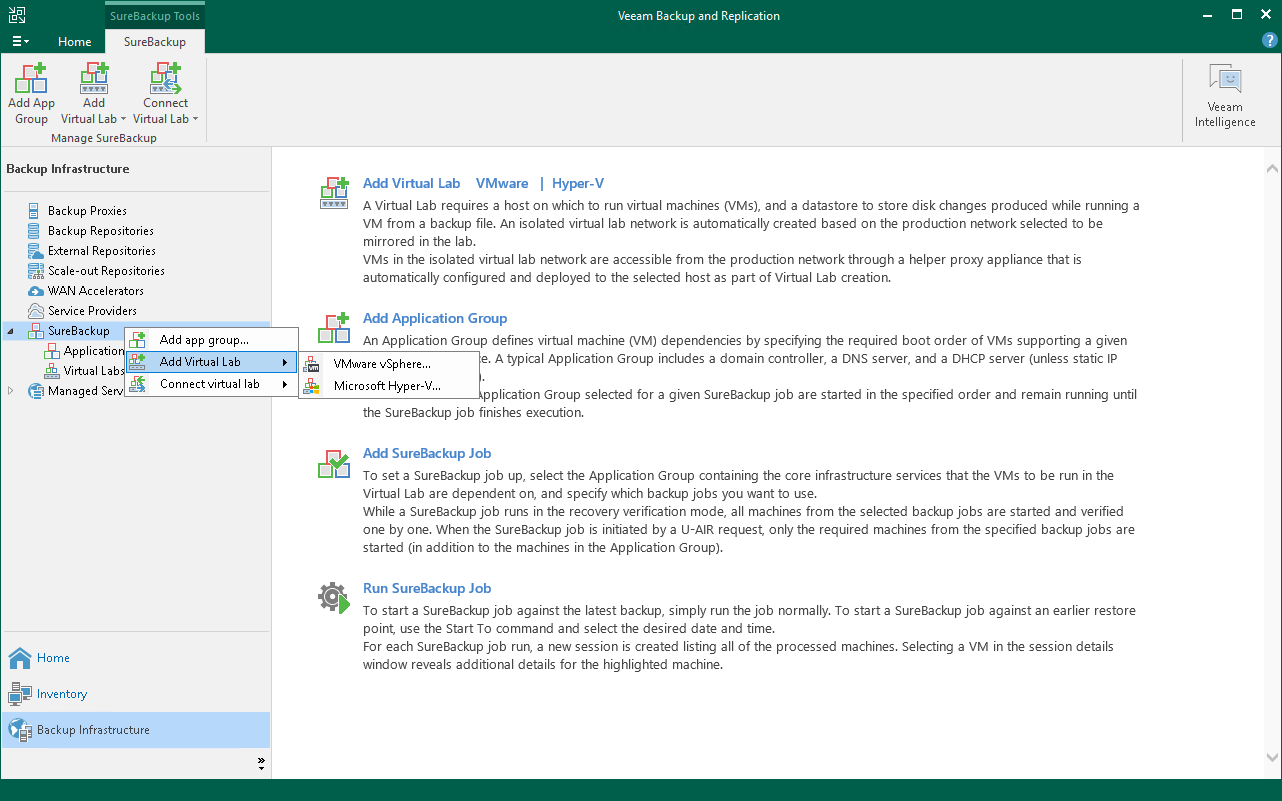1282x801 pixels.
Task: Open the Connect virtual lab submenu arrow
Action: point(285,384)
